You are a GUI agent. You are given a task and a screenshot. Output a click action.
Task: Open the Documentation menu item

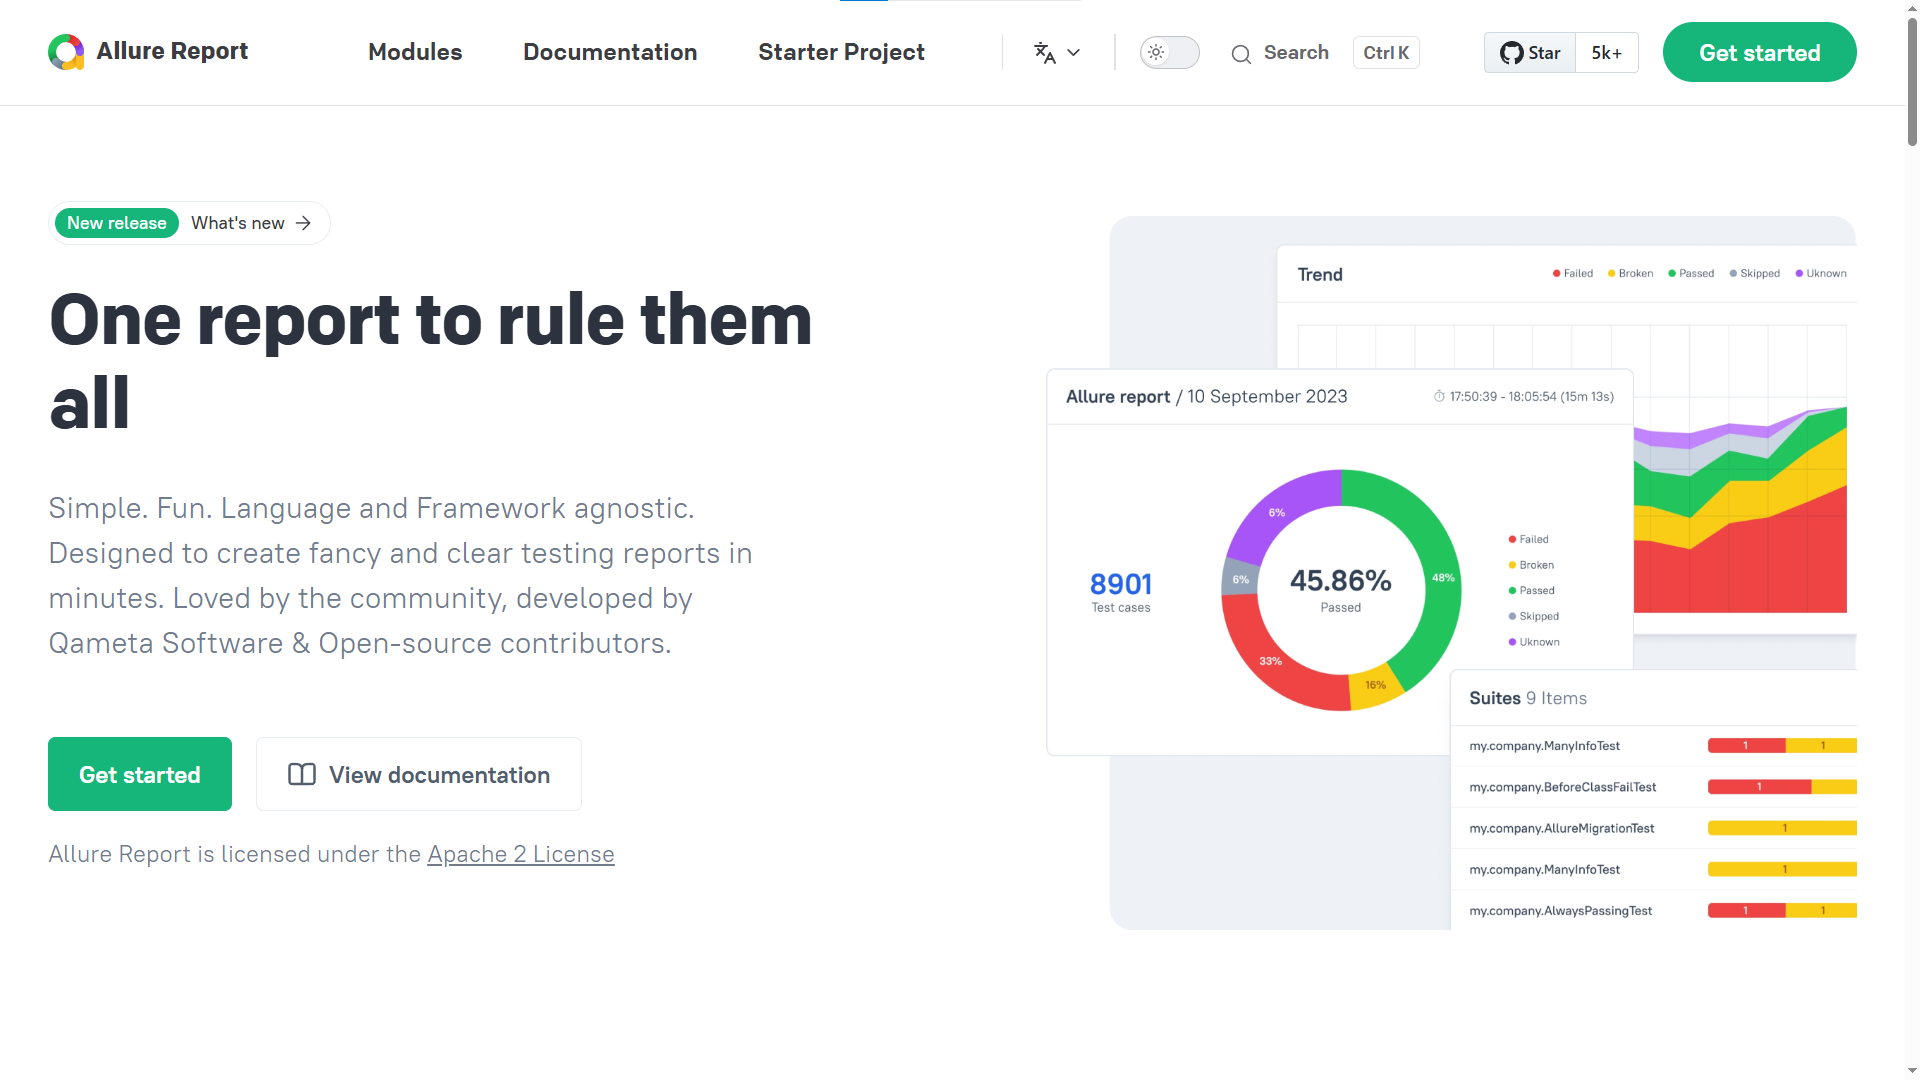coord(610,52)
